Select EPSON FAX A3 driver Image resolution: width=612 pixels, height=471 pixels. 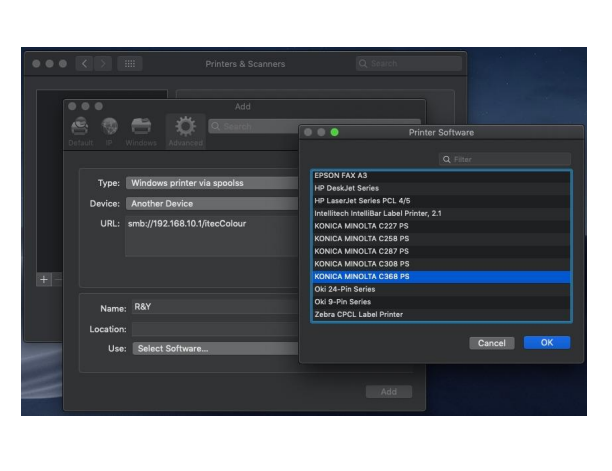440,175
